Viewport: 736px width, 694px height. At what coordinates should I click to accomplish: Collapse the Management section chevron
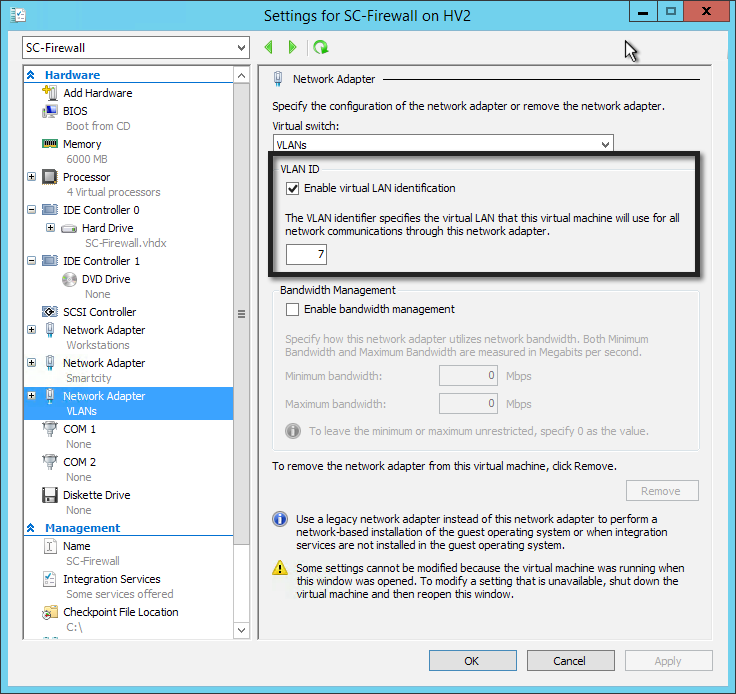pyautogui.click(x=31, y=528)
